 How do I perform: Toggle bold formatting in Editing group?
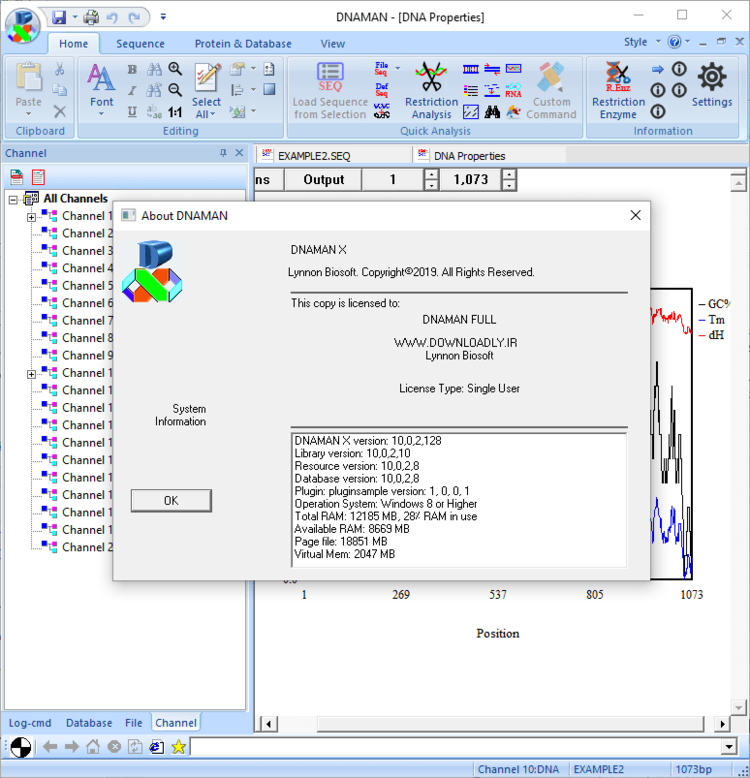tap(132, 70)
